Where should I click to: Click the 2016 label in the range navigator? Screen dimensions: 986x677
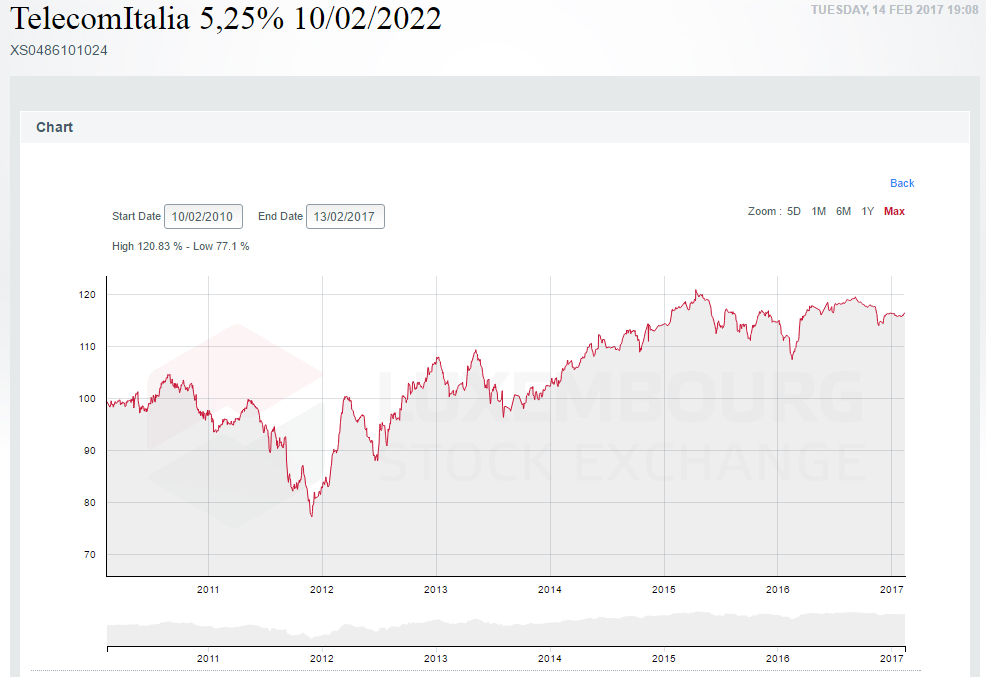pos(778,659)
